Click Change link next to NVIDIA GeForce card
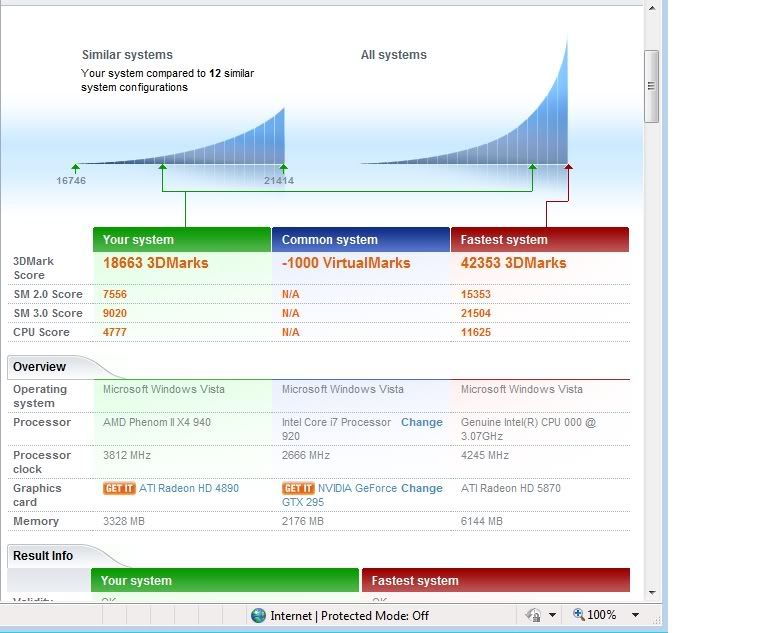Screen dimensions: 768x633 [421, 488]
